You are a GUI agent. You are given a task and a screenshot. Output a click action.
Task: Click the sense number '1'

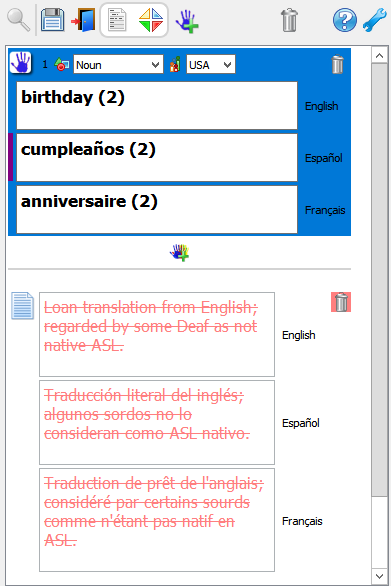click(45, 64)
